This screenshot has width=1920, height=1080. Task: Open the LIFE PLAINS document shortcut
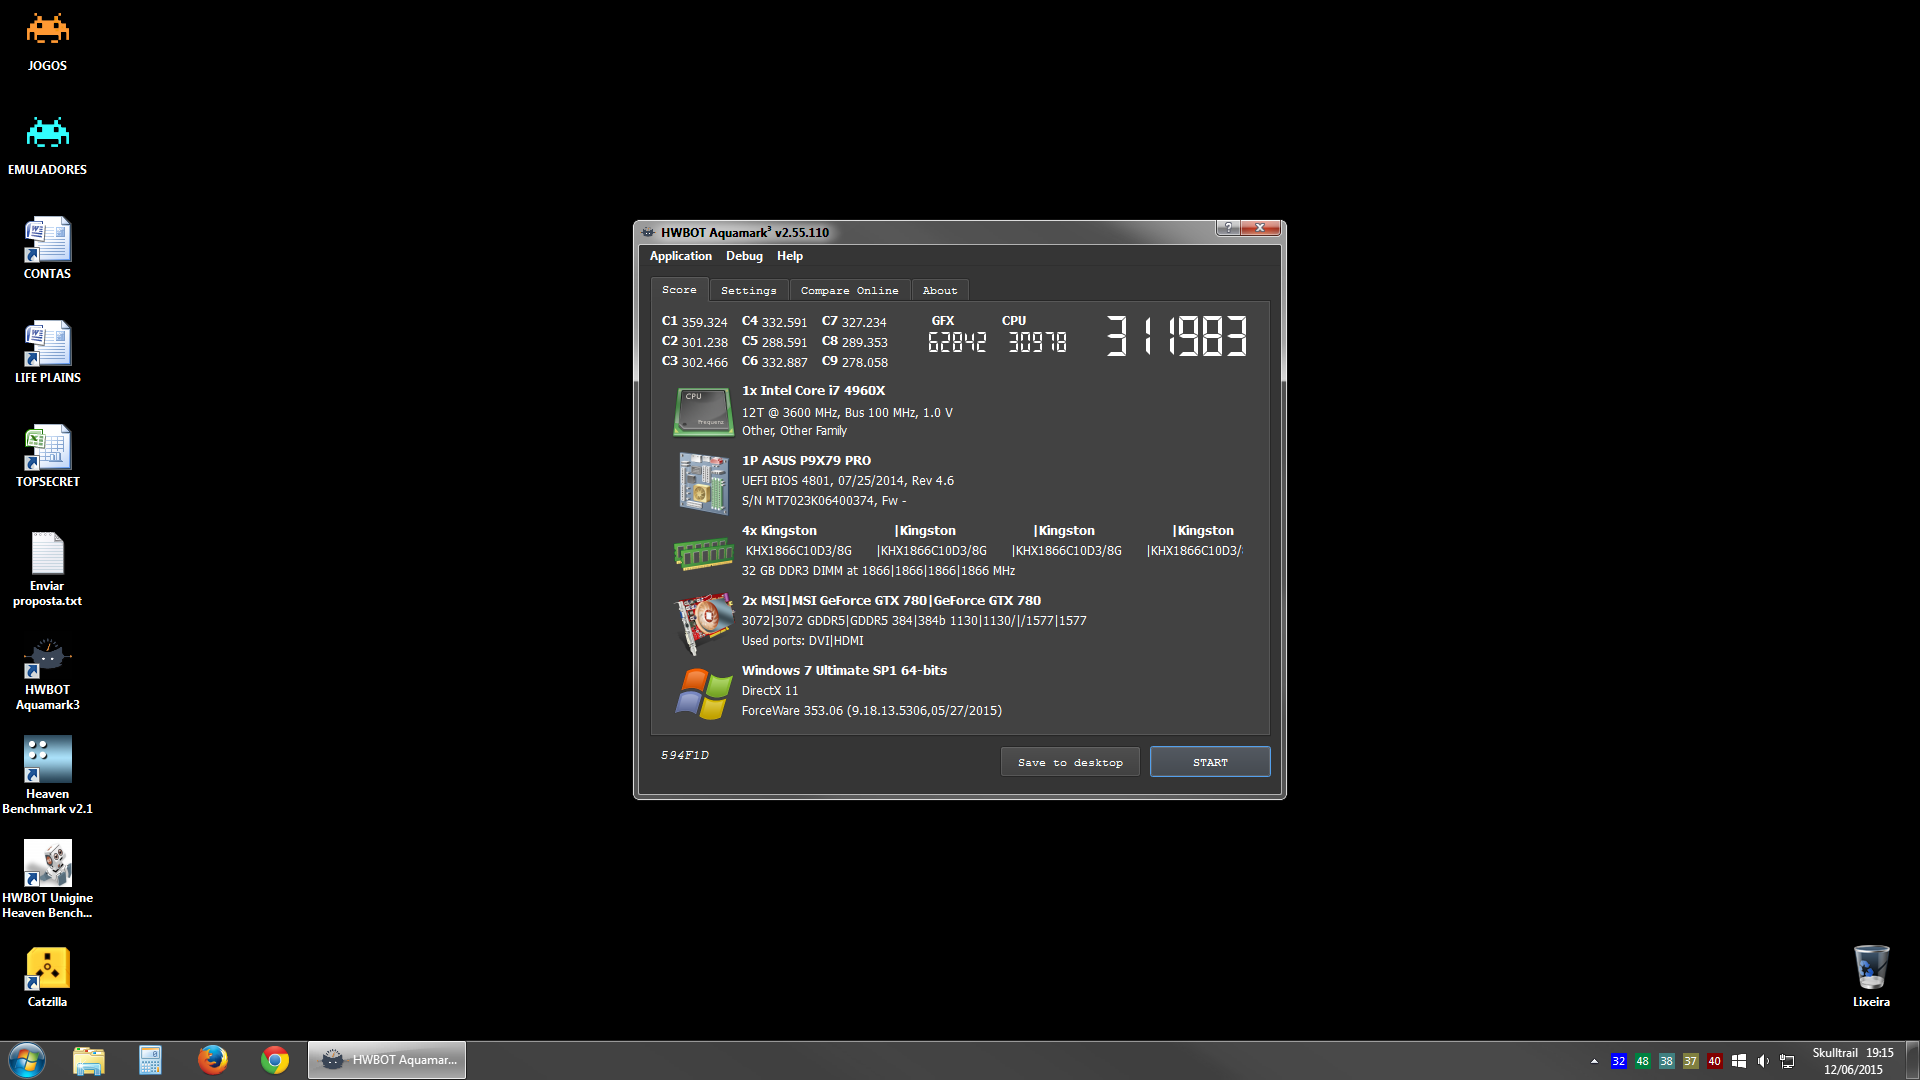(47, 353)
